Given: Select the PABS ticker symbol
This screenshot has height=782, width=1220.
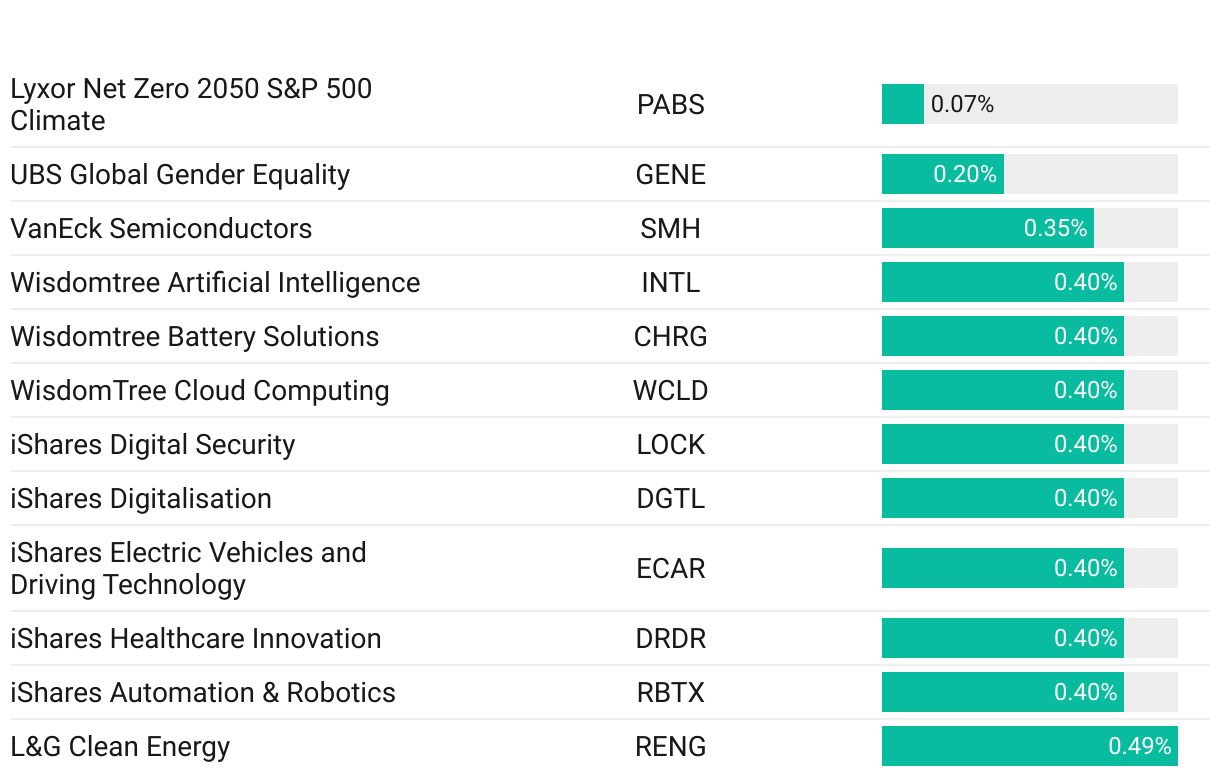Looking at the screenshot, I should pyautogui.click(x=670, y=104).
